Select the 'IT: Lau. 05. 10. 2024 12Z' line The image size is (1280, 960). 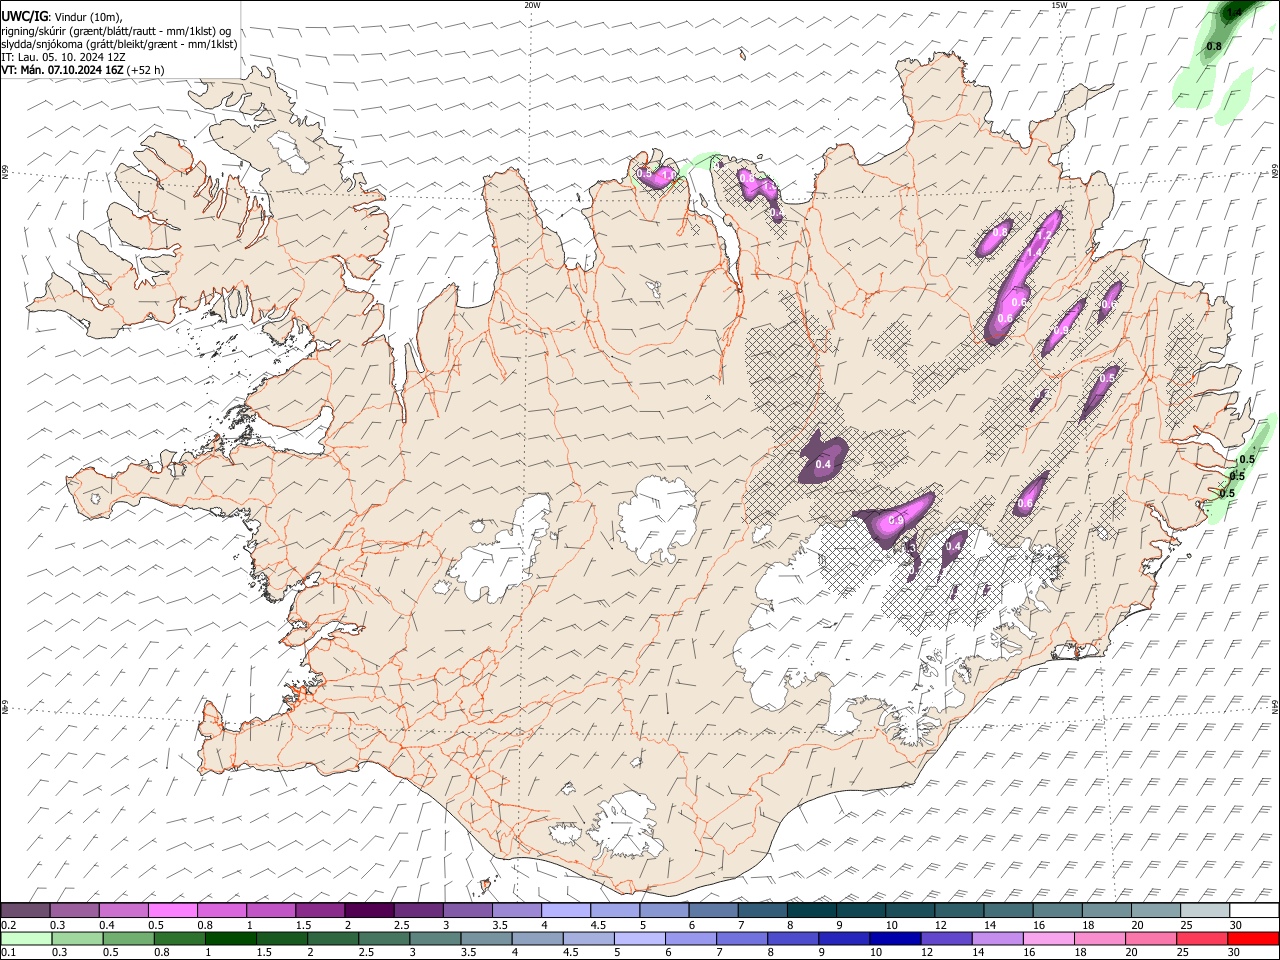63,57
